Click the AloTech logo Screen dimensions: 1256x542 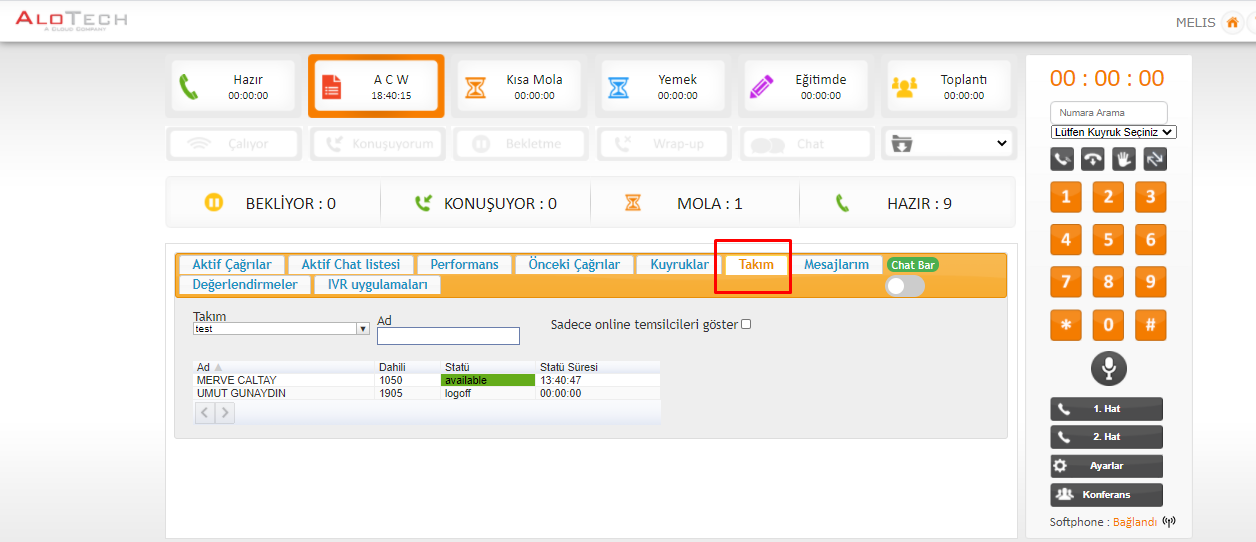click(x=71, y=21)
